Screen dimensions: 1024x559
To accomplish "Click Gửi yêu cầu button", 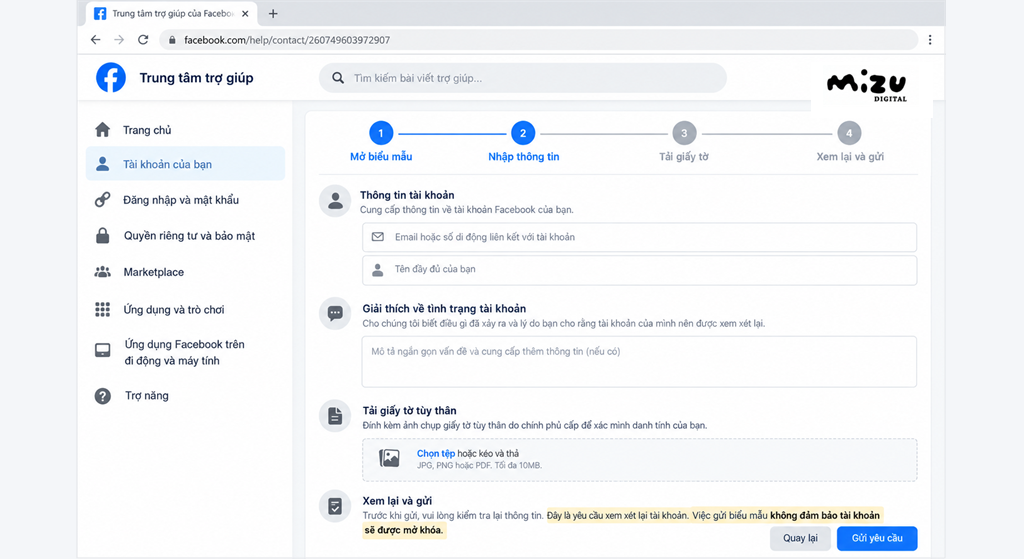I will pos(877,538).
